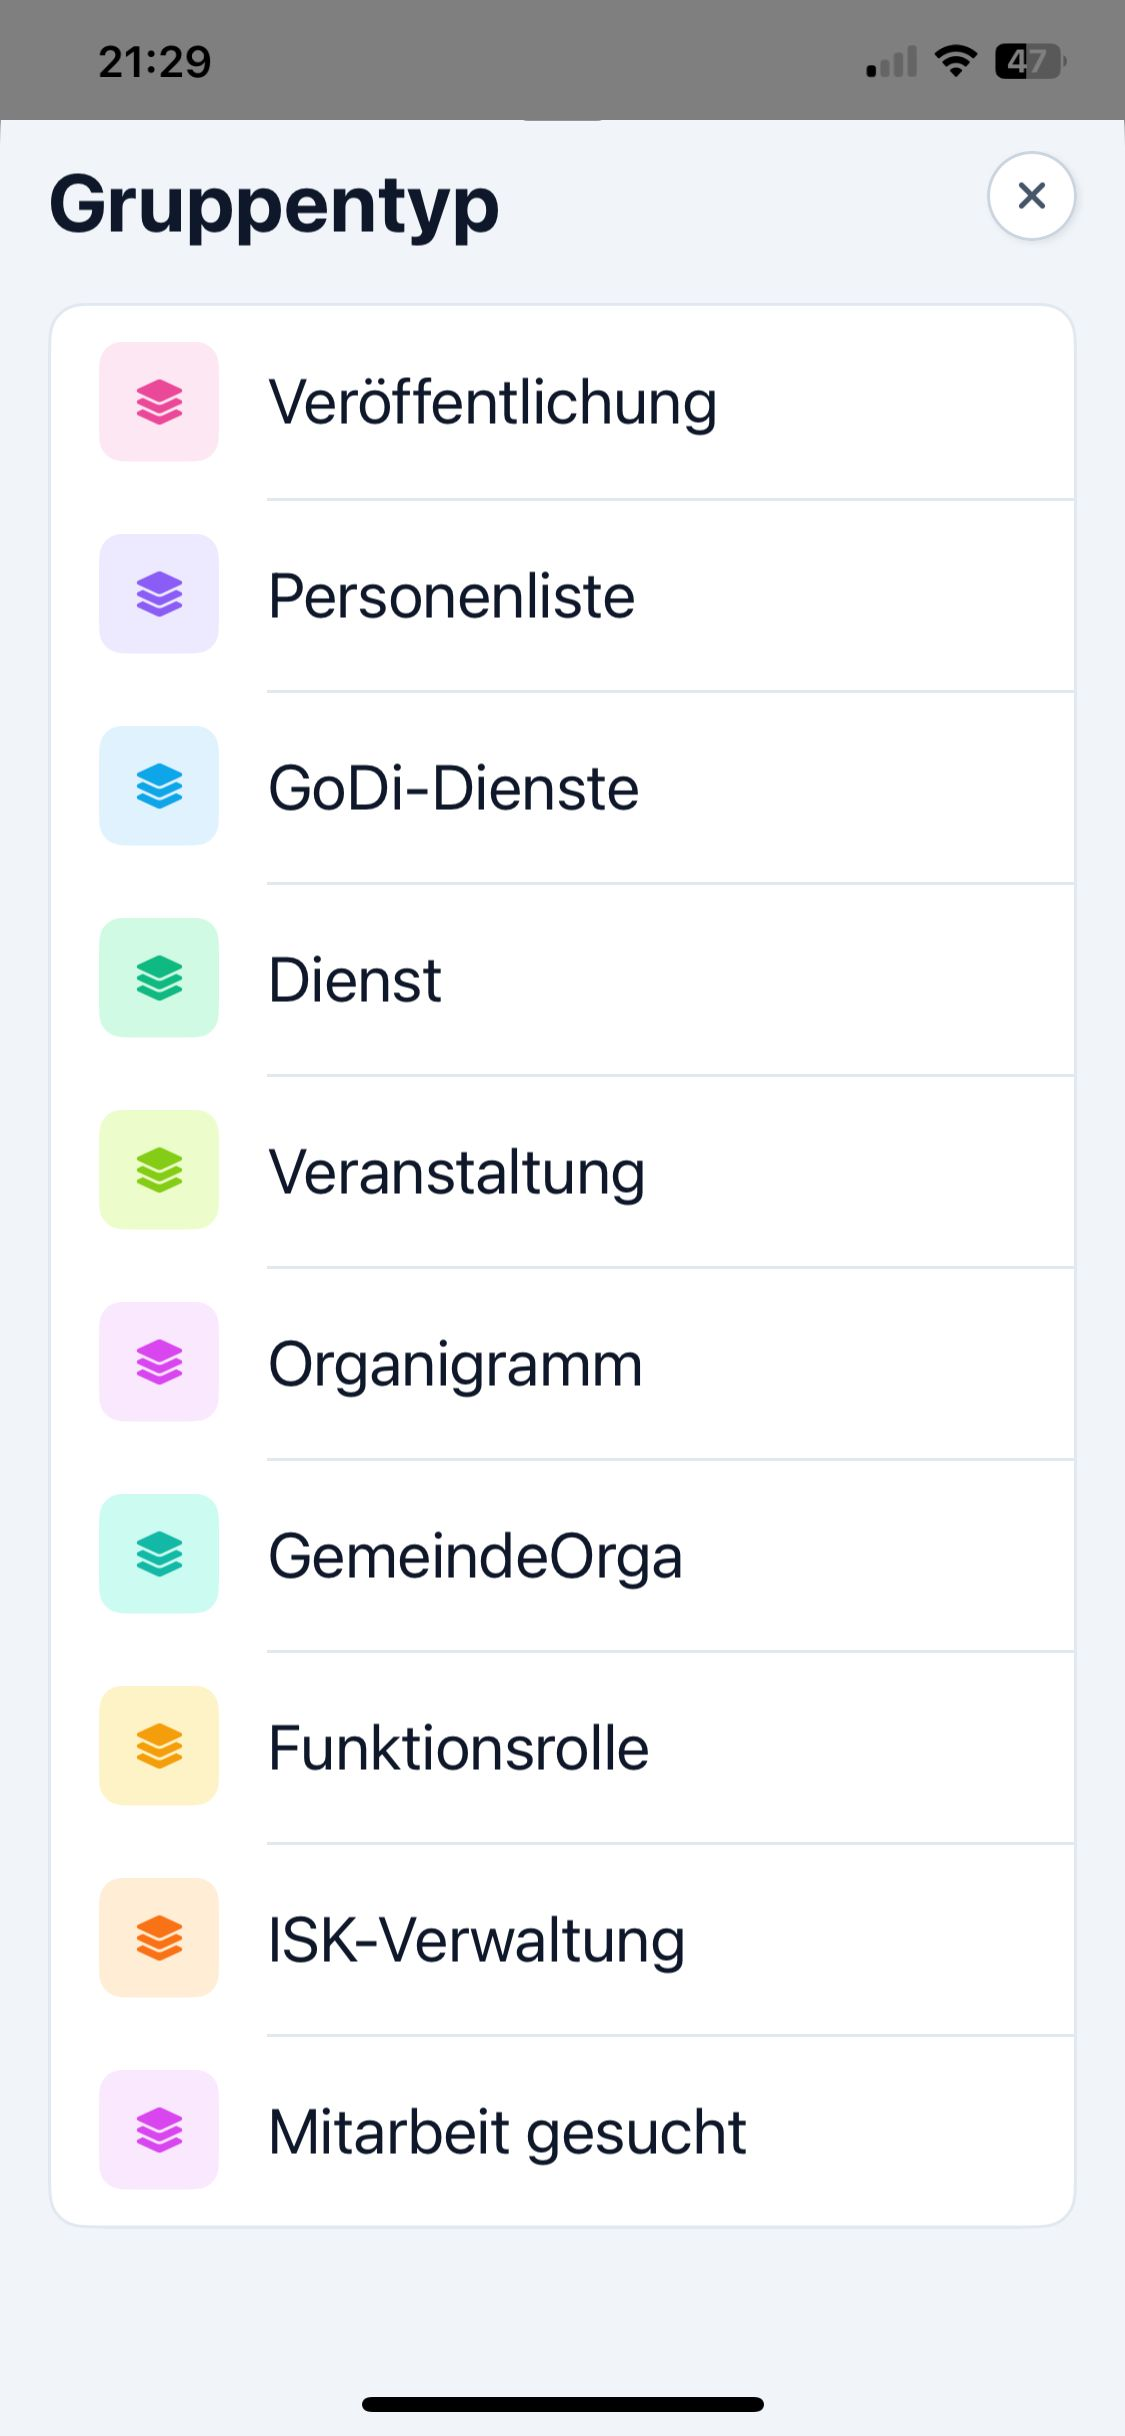Screen dimensions: 1125x2436
Task: Select GoDi-Dienste group type
Action: (453, 789)
